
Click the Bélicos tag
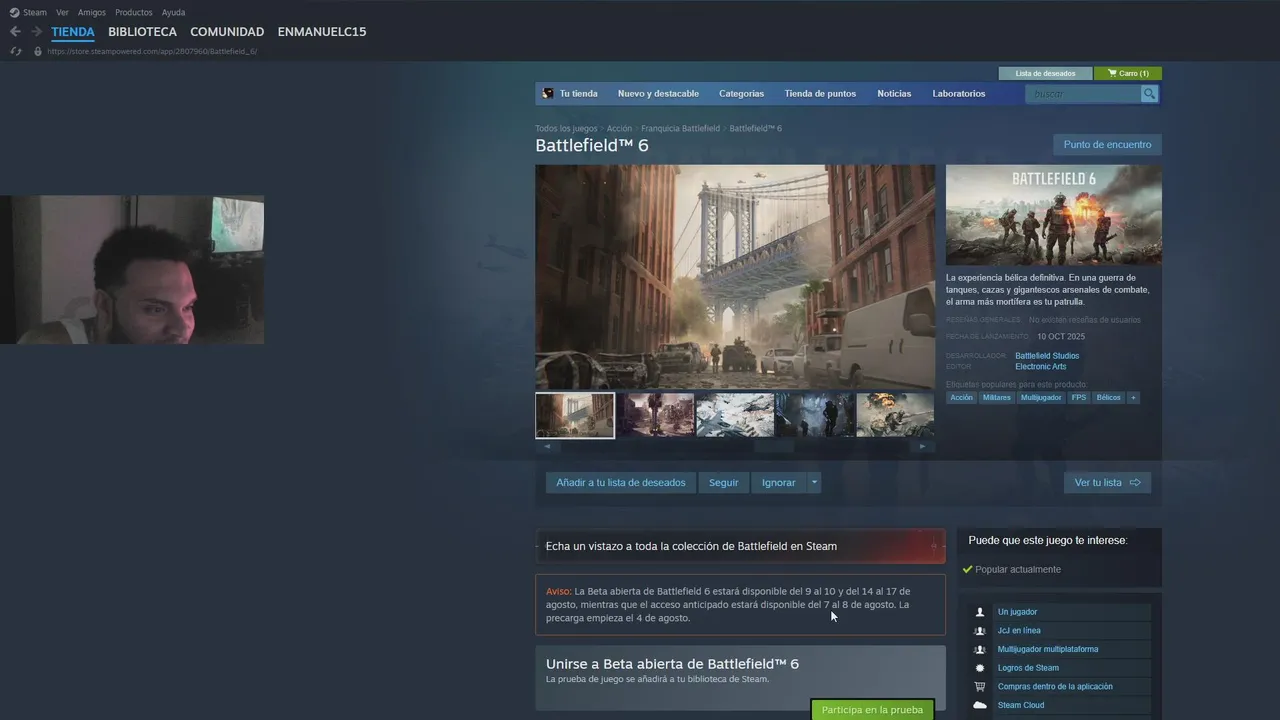pyautogui.click(x=1108, y=398)
